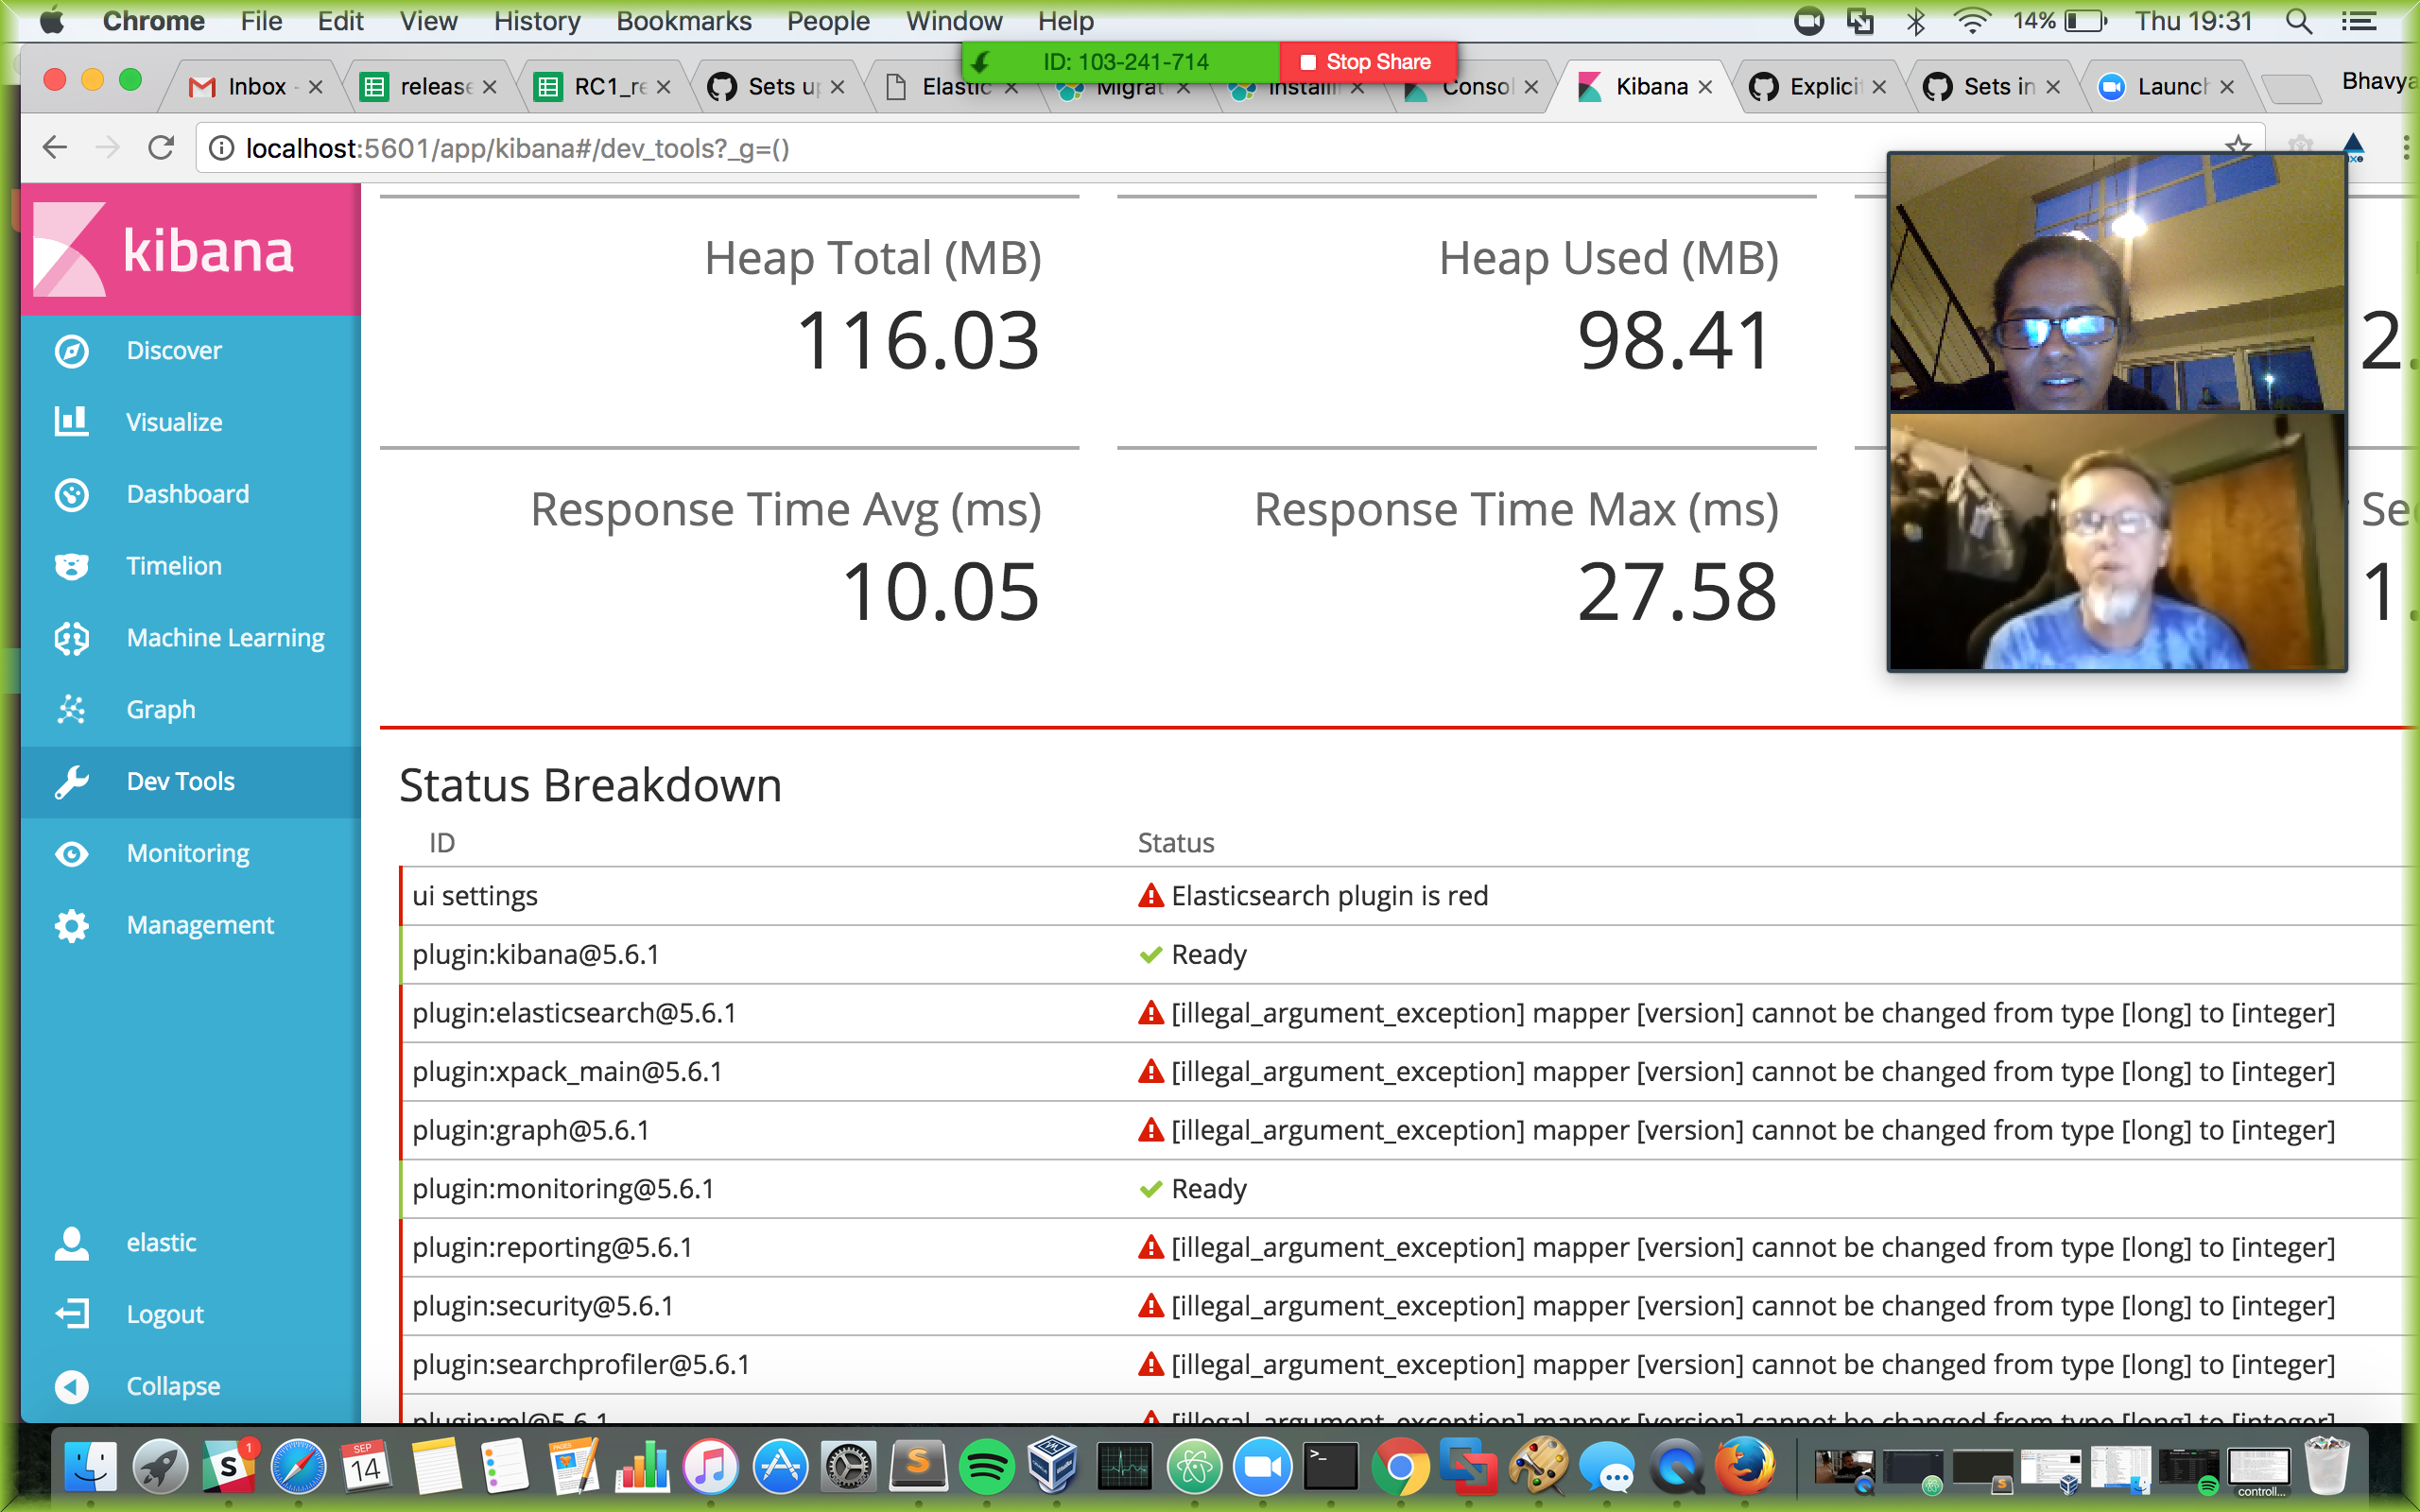Open Monitoring eye icon

coord(71,854)
